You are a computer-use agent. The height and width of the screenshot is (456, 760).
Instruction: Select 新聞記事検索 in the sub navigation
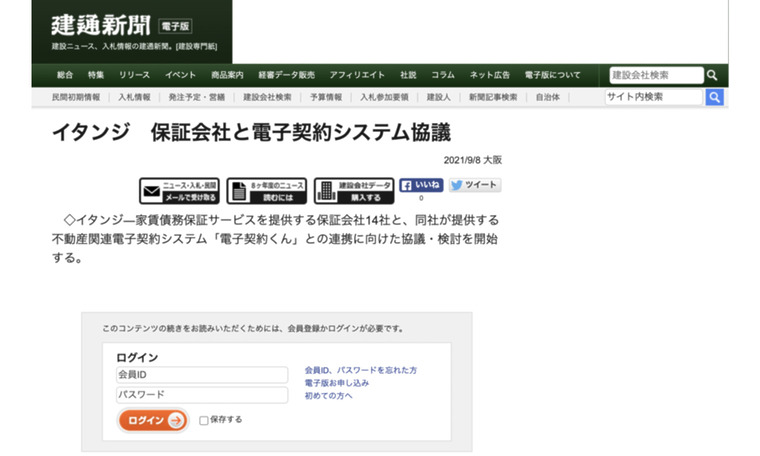click(x=493, y=97)
